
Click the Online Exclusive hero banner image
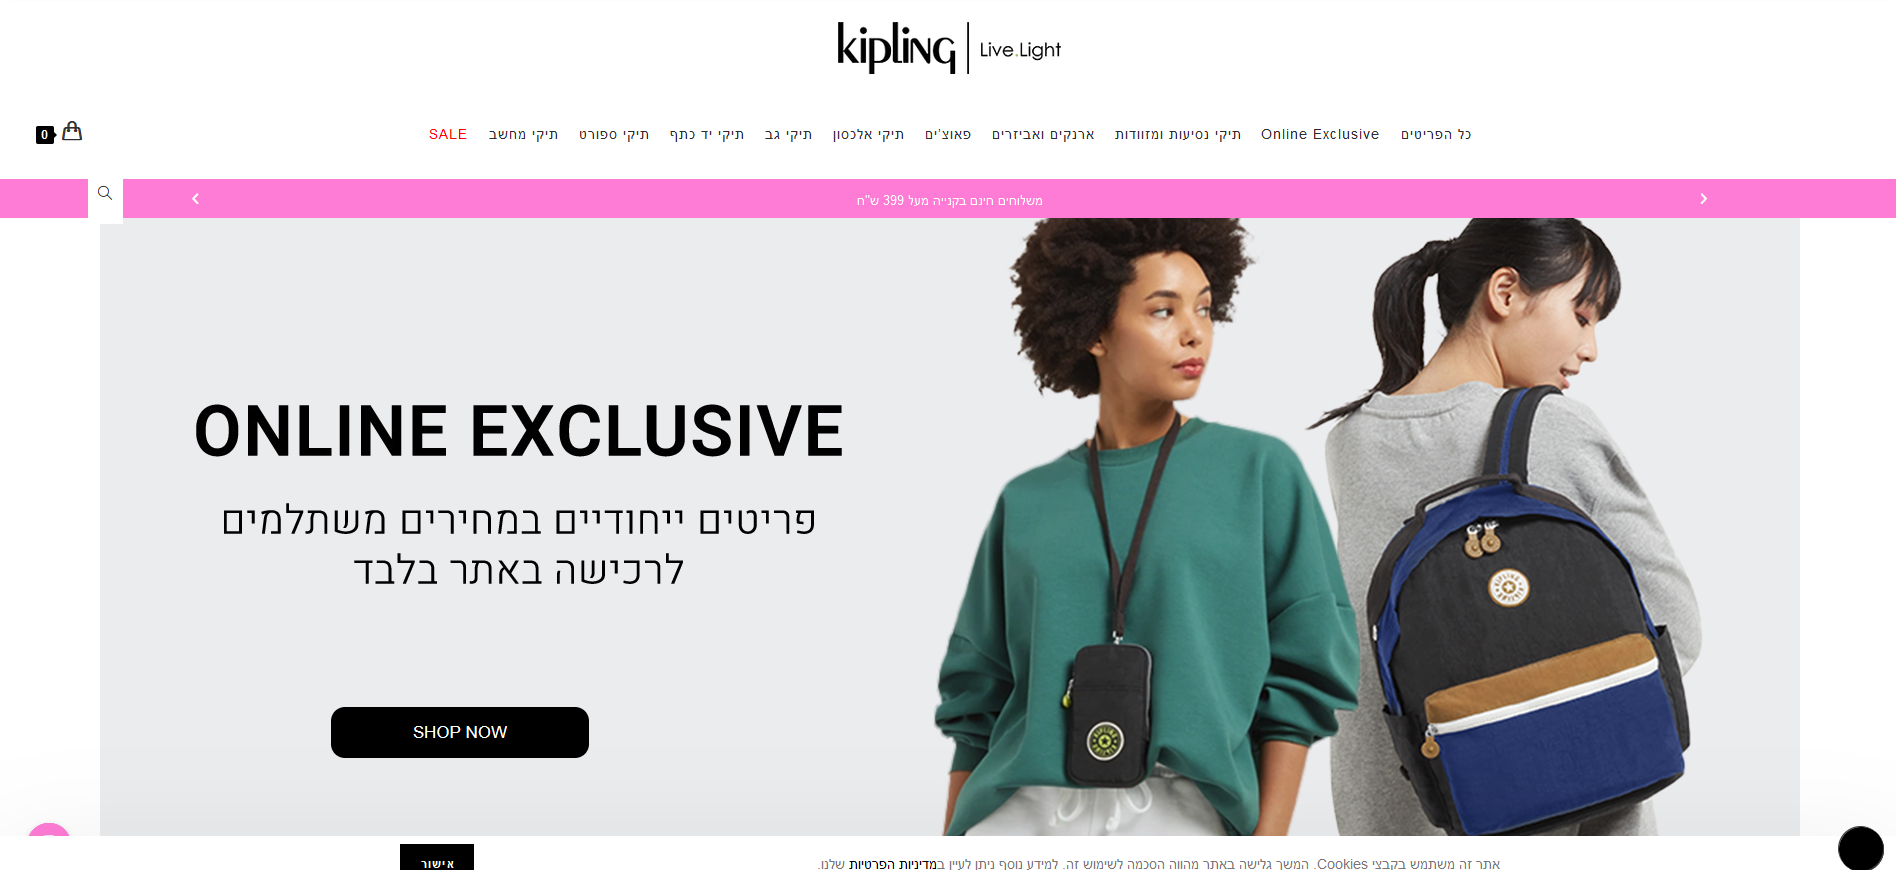click(950, 527)
